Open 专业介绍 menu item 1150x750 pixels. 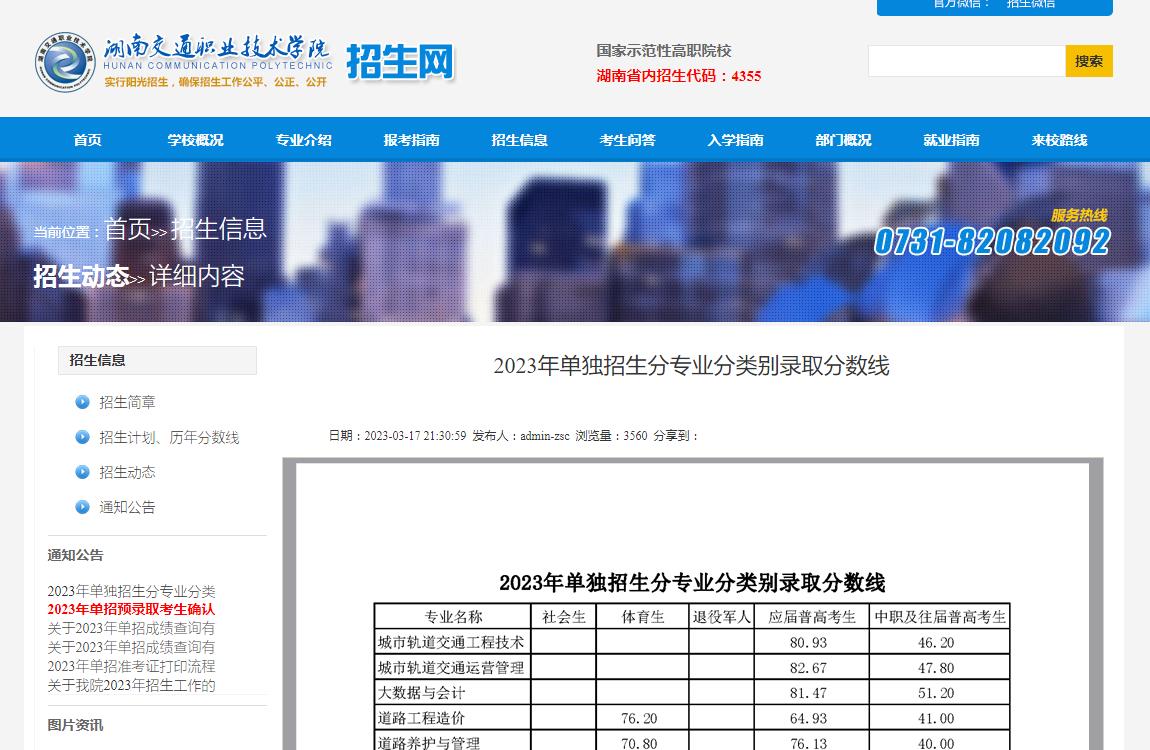click(304, 140)
